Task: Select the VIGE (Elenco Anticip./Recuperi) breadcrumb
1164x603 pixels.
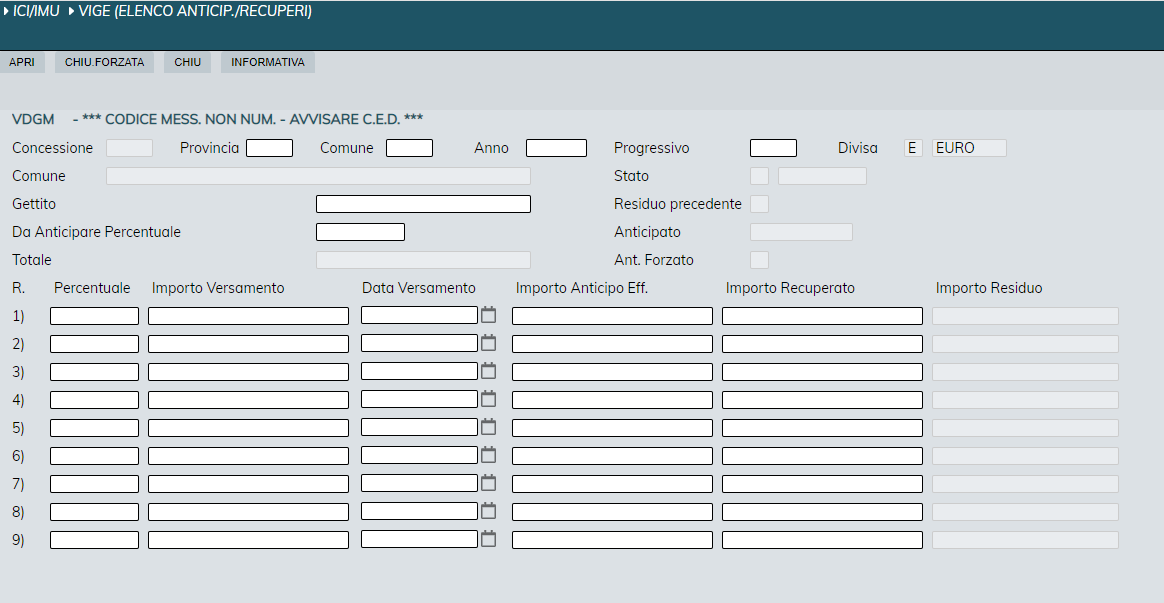Action: point(196,11)
